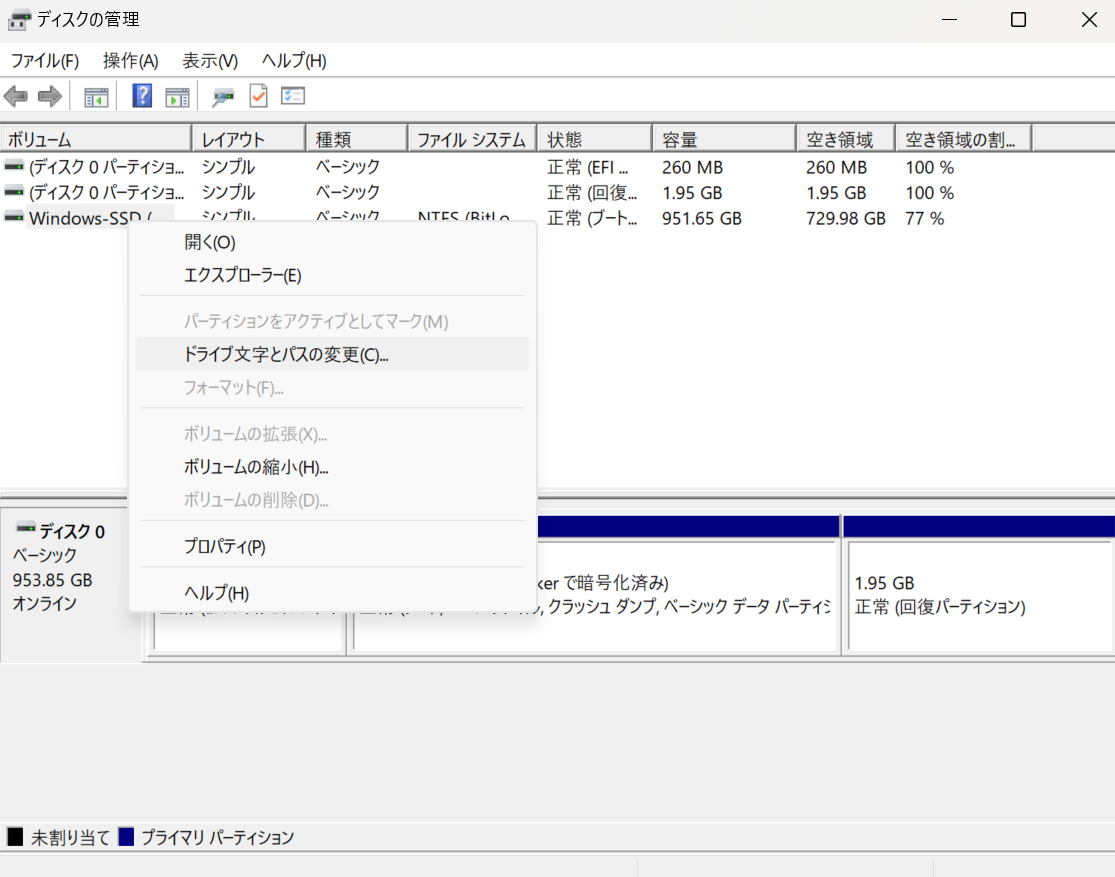Click the back arrow in the toolbar
This screenshot has height=877, width=1115.
tap(16, 96)
